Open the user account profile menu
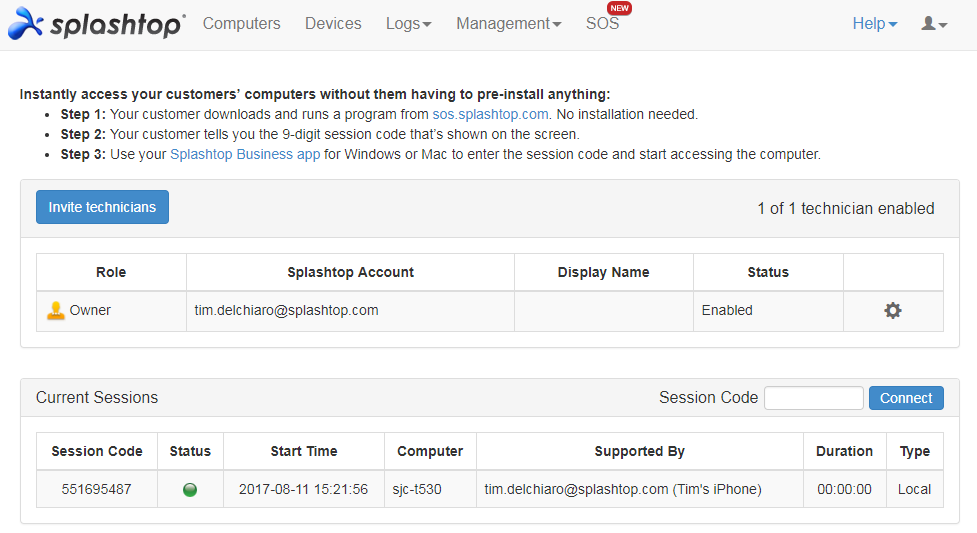The image size is (977, 533). (933, 24)
